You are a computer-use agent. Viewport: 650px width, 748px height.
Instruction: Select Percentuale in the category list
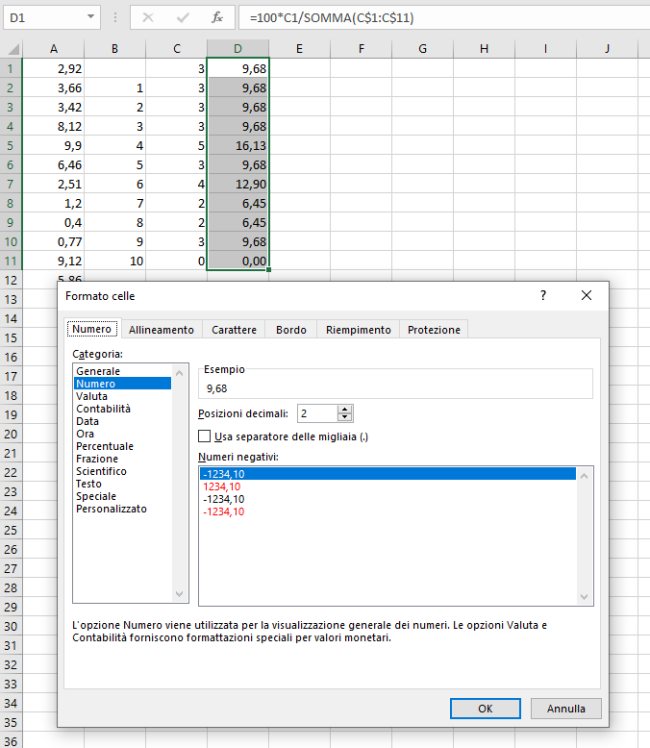click(x=105, y=446)
